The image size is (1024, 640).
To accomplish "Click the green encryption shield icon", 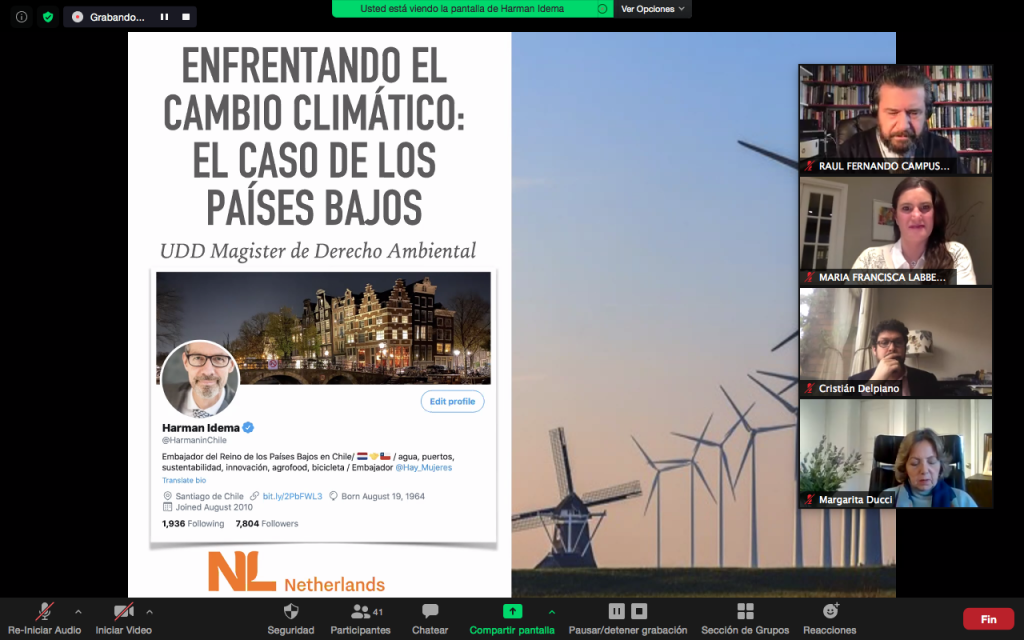I will [47, 17].
